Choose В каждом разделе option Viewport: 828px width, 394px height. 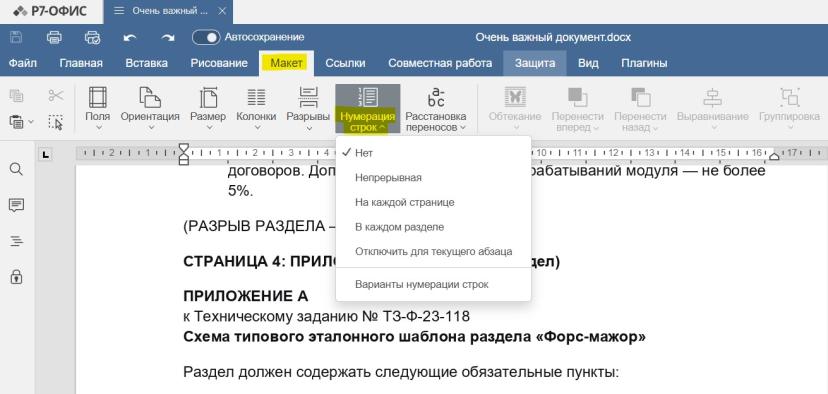(x=433, y=227)
